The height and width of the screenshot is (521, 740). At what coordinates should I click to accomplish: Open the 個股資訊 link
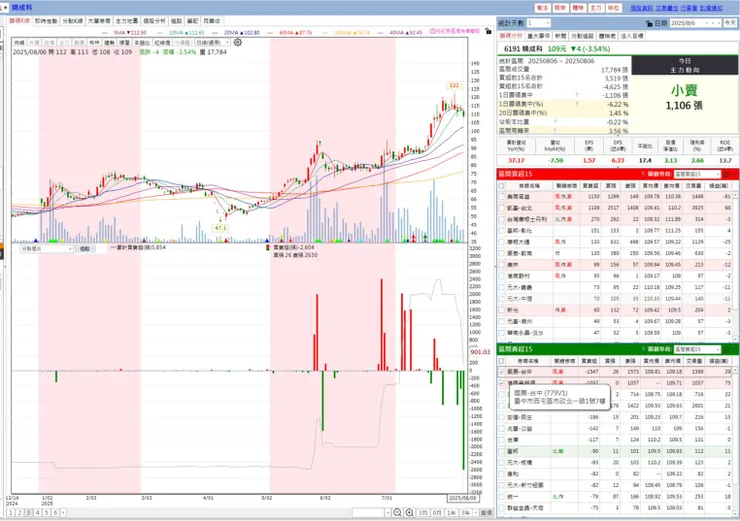(641, 8)
